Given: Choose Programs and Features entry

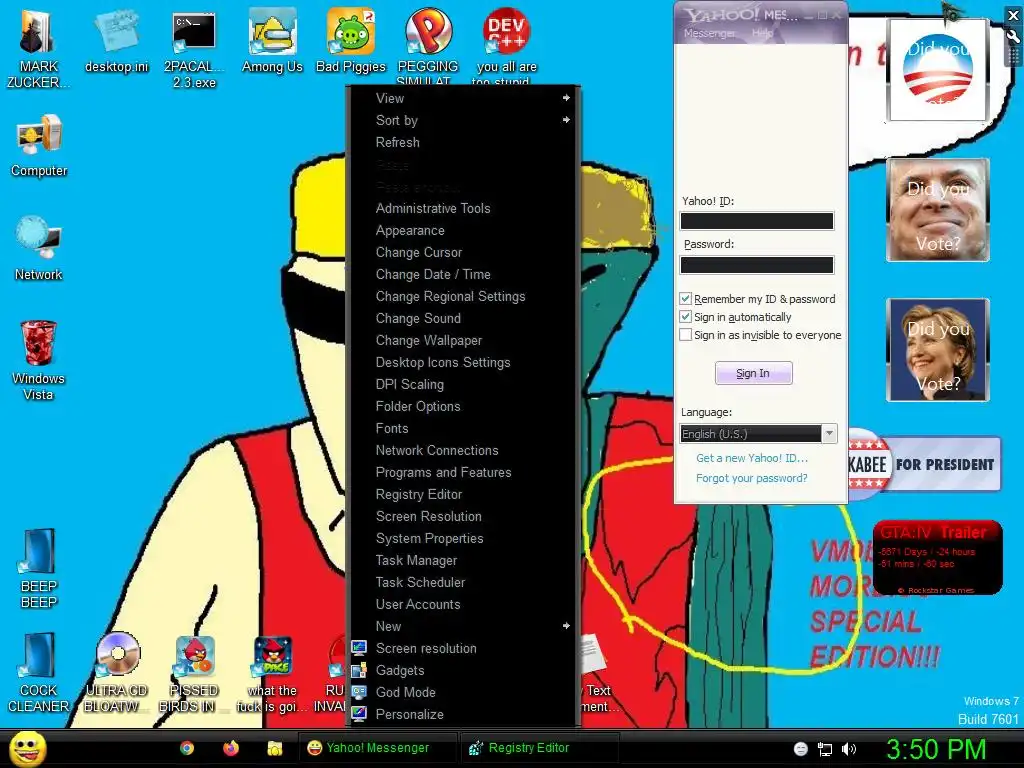Looking at the screenshot, I should tap(464, 472).
